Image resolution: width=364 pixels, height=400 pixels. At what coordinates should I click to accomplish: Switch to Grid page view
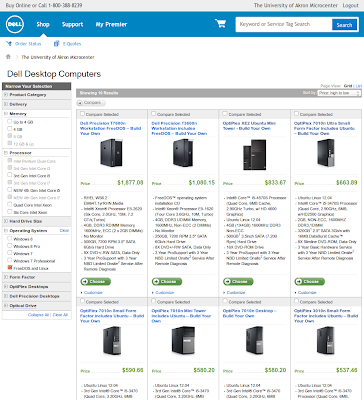click(348, 86)
